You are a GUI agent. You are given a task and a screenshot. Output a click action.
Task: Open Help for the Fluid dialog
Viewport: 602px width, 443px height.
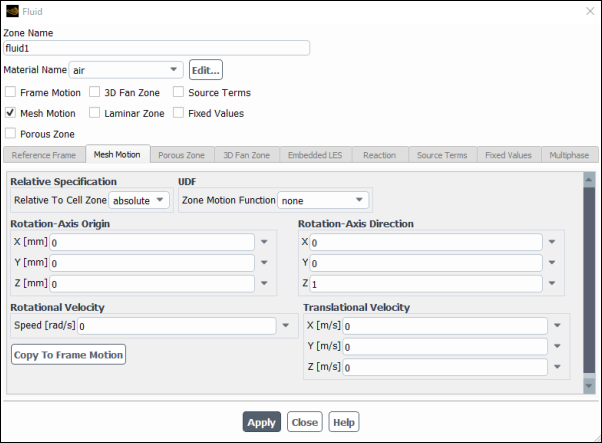click(x=344, y=422)
